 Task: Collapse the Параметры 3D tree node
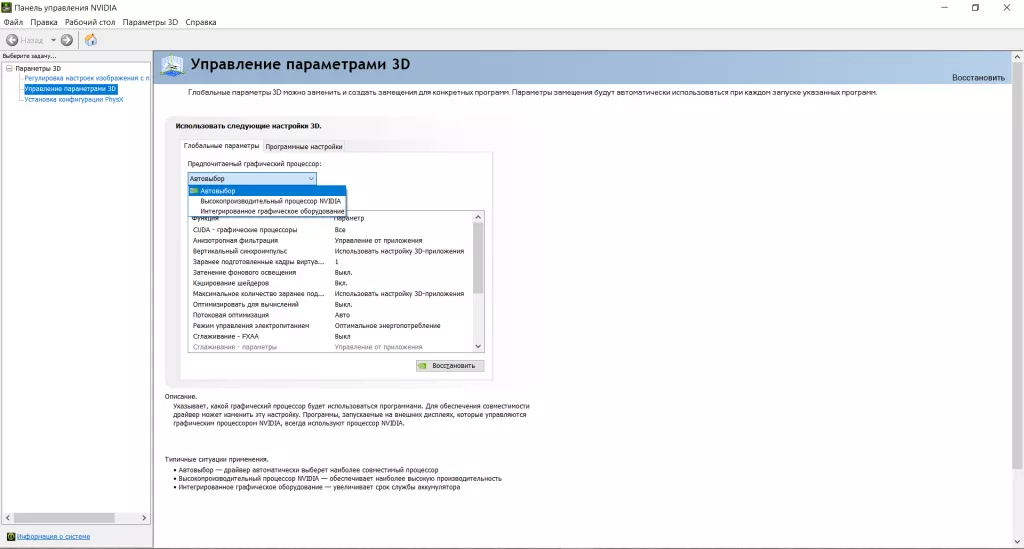9,68
